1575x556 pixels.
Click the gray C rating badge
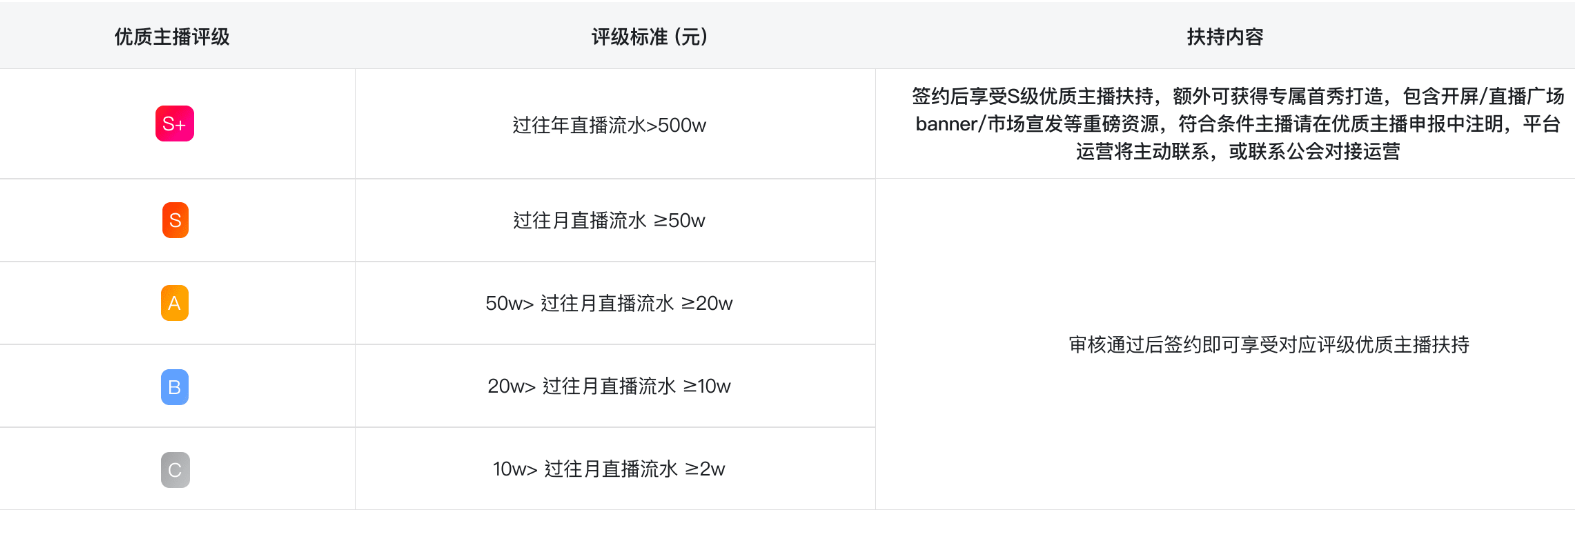[x=175, y=470]
